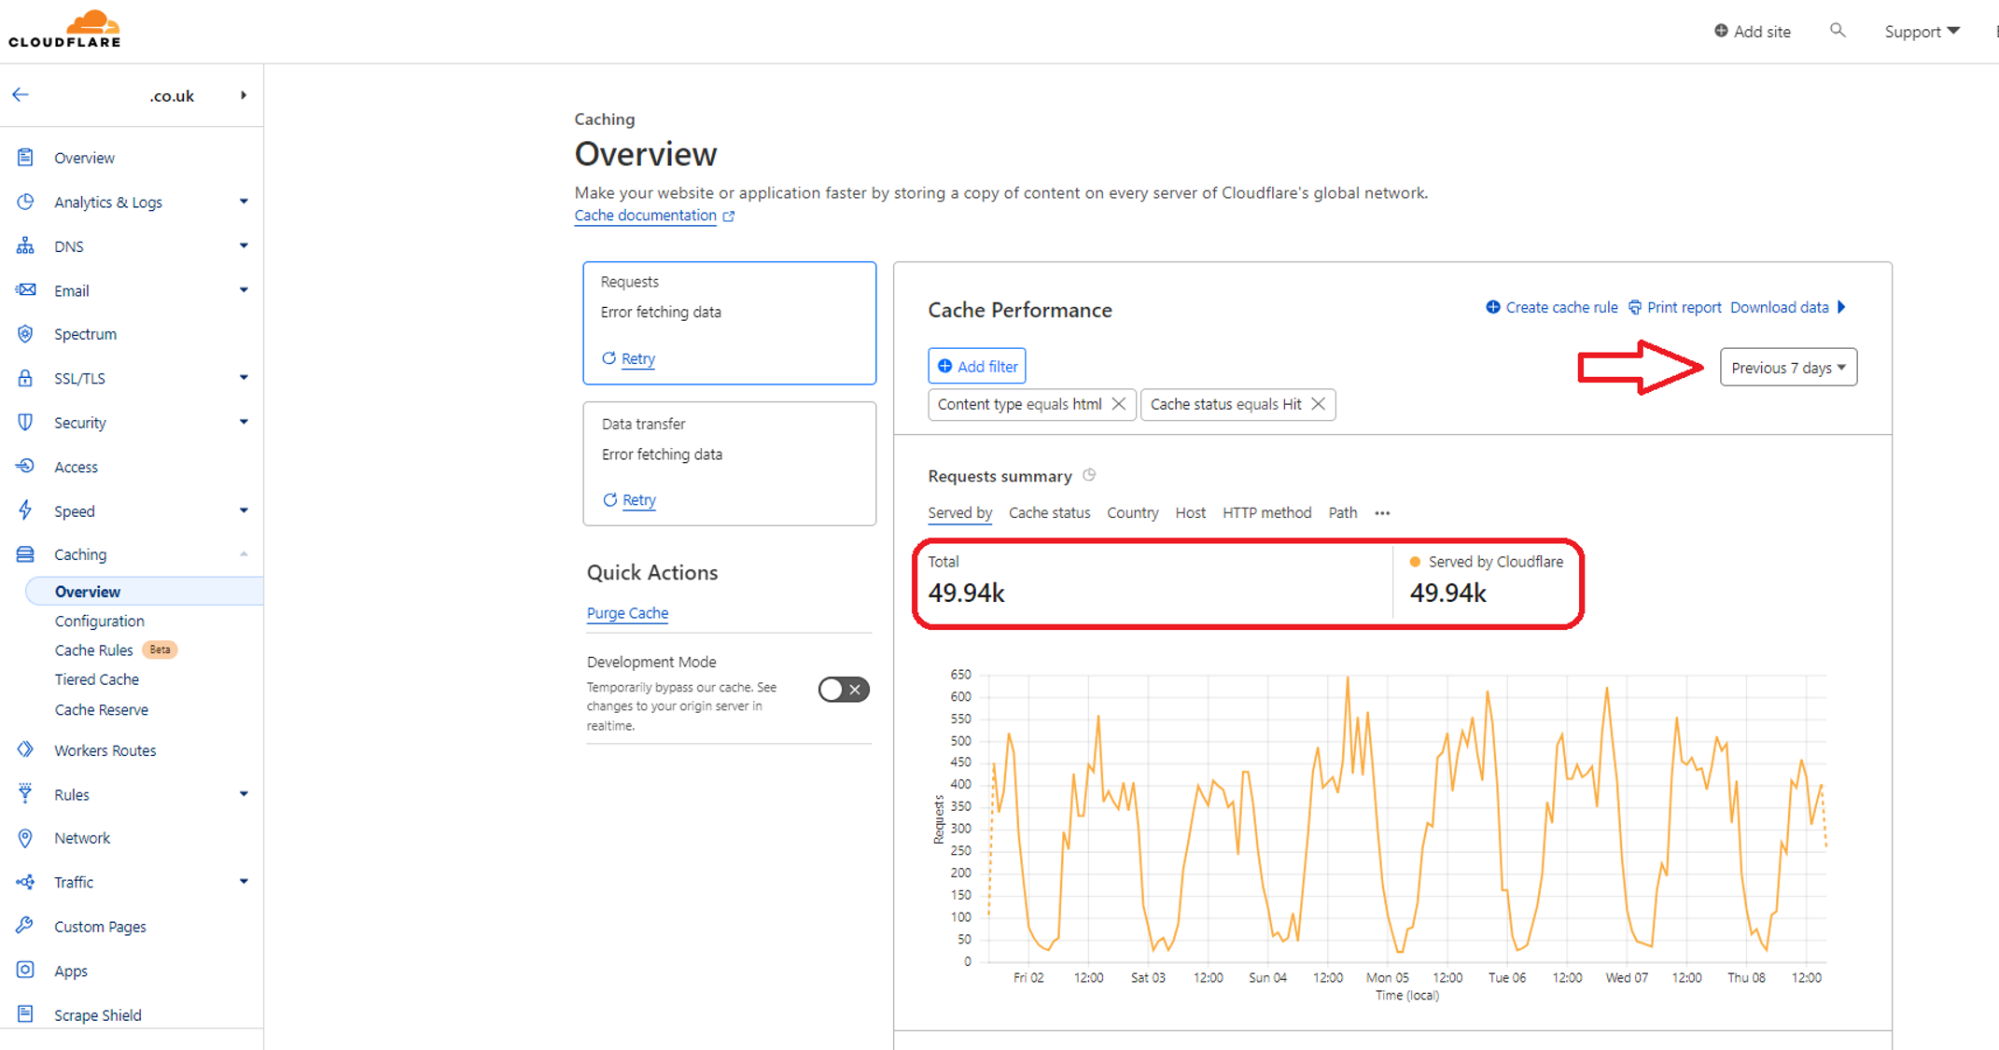Remove the Content type equals html filter
Screen dimensions: 1999x1050
tap(1119, 404)
